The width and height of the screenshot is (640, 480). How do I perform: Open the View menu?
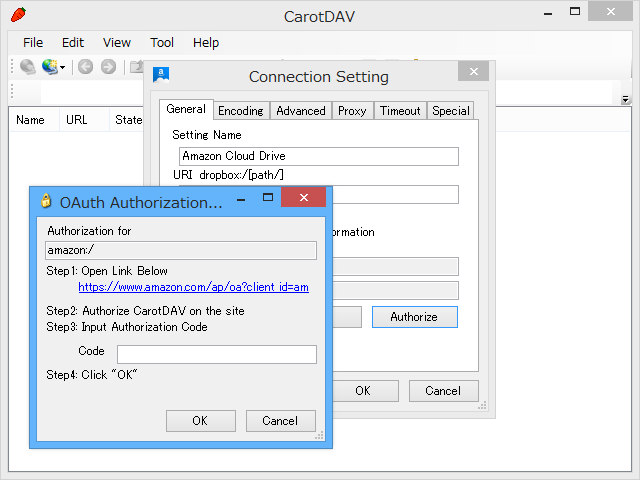point(117,42)
